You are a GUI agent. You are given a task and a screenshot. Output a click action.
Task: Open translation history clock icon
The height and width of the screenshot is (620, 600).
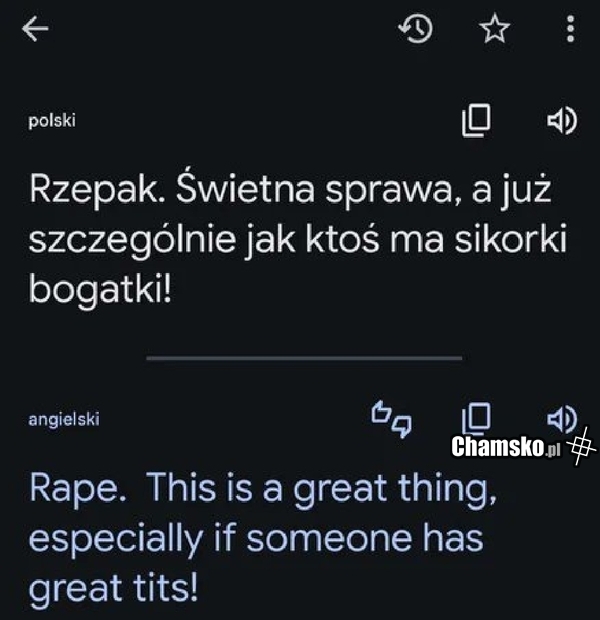click(415, 28)
